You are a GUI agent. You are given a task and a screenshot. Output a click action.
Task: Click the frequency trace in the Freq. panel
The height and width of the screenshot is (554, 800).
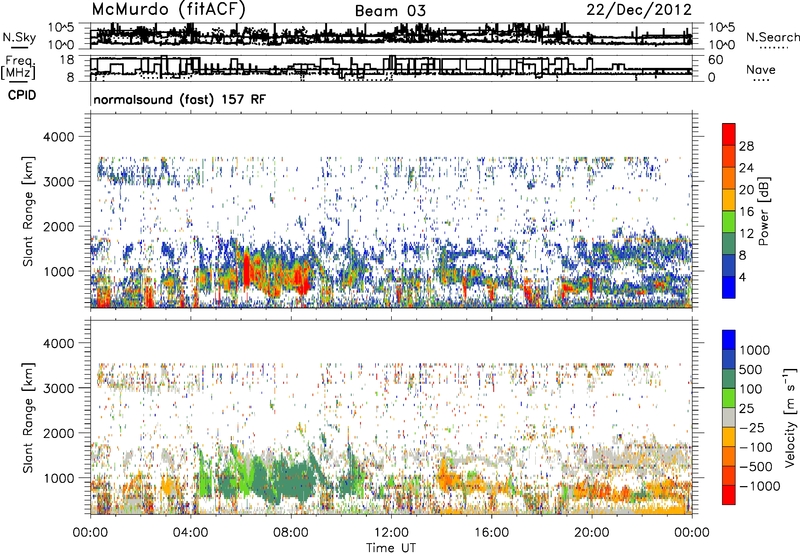tap(391, 68)
